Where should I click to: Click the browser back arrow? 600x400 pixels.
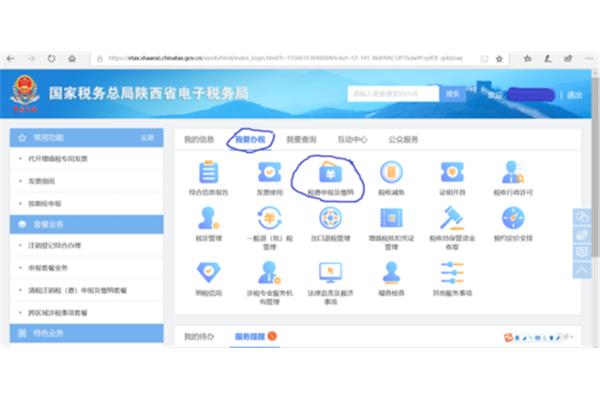[11, 59]
